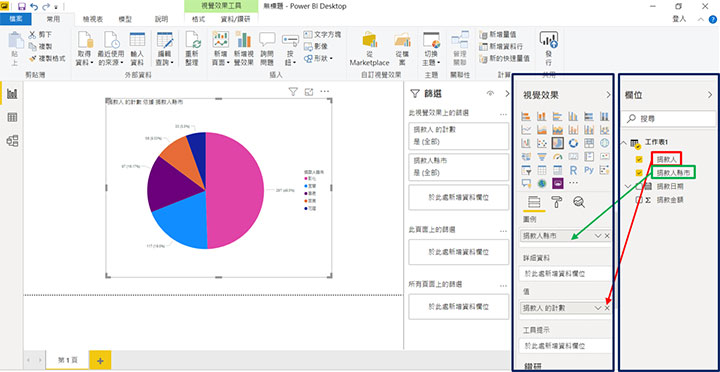
Task: Select the funnel visualization type
Action: [542, 157]
